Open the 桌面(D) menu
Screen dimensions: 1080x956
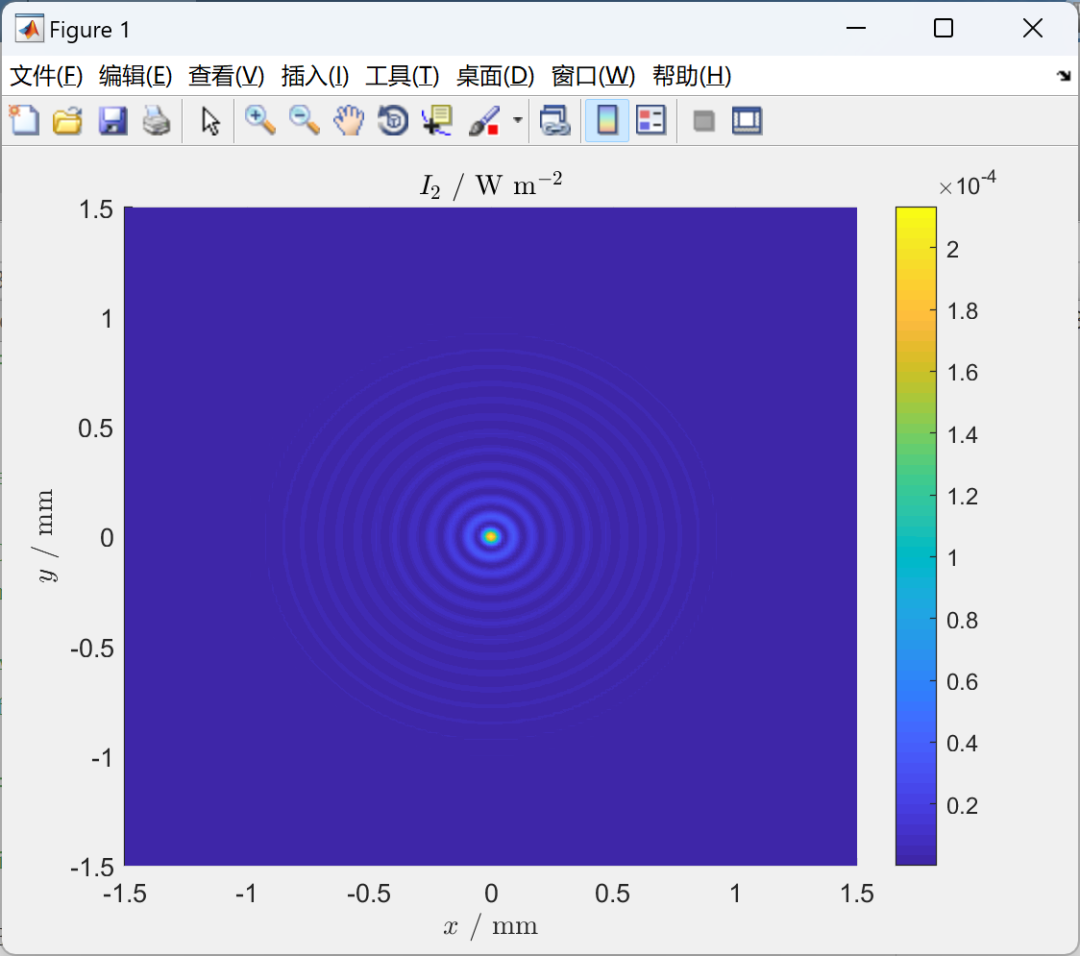pyautogui.click(x=495, y=76)
